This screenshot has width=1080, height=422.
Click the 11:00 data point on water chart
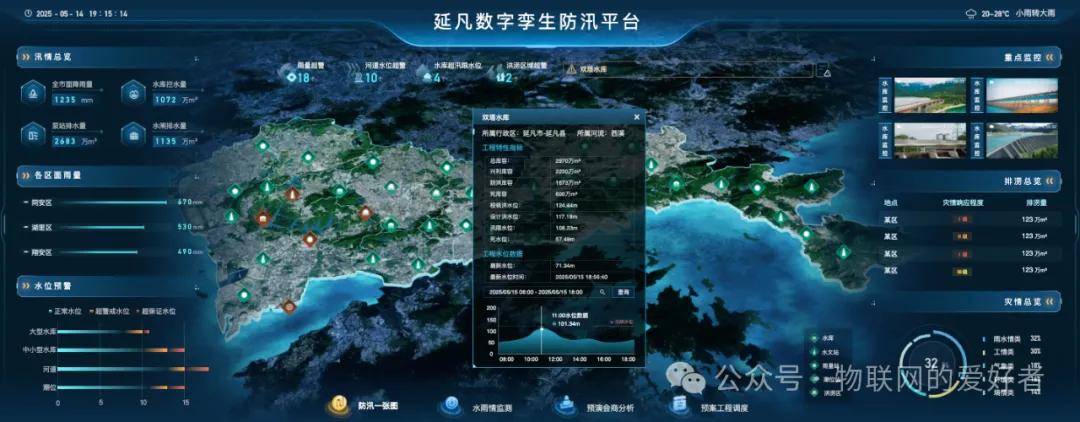pos(541,328)
